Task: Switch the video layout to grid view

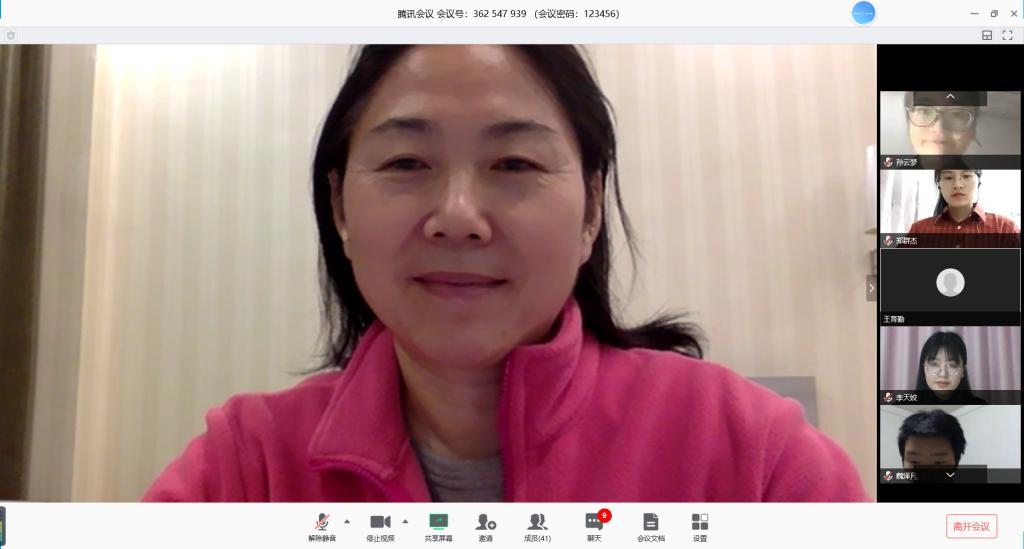Action: 987,35
